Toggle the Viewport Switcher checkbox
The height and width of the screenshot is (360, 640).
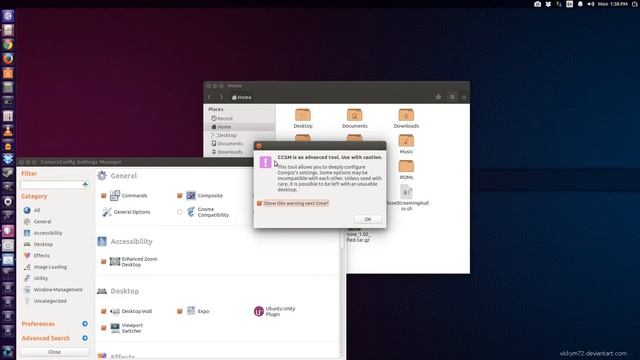point(104,328)
